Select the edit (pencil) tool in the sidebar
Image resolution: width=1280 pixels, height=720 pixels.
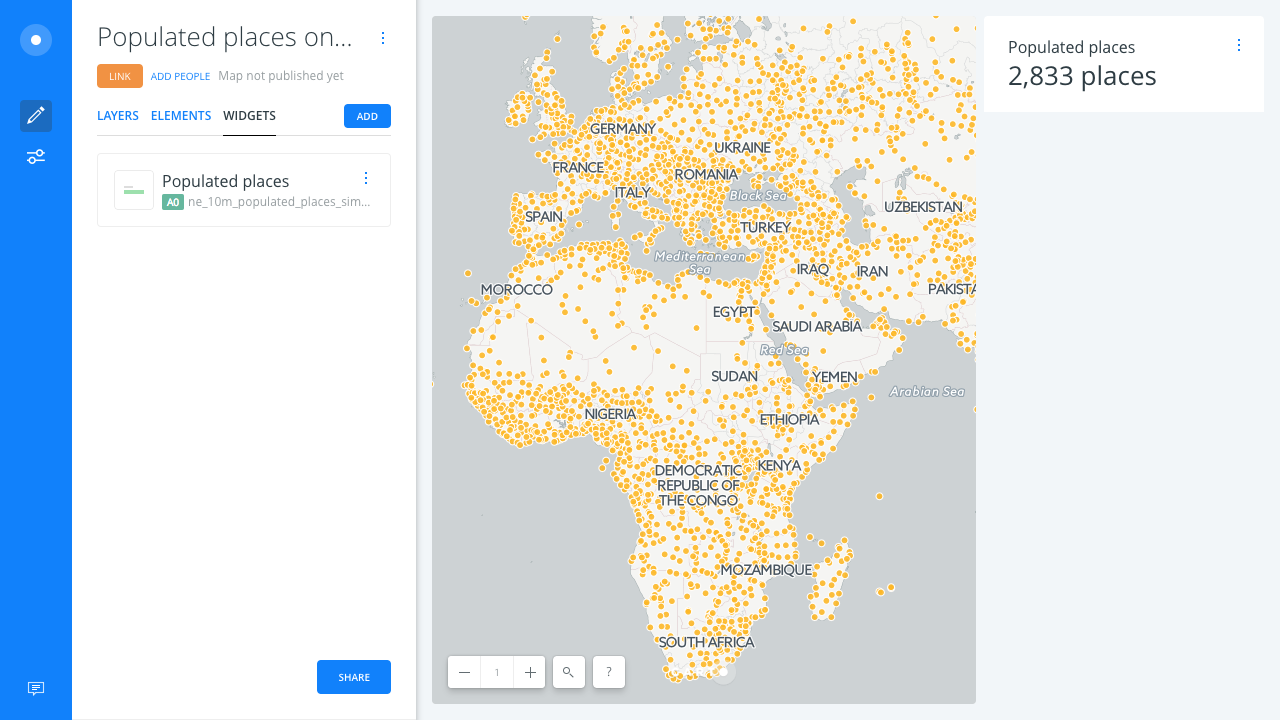(x=35, y=115)
